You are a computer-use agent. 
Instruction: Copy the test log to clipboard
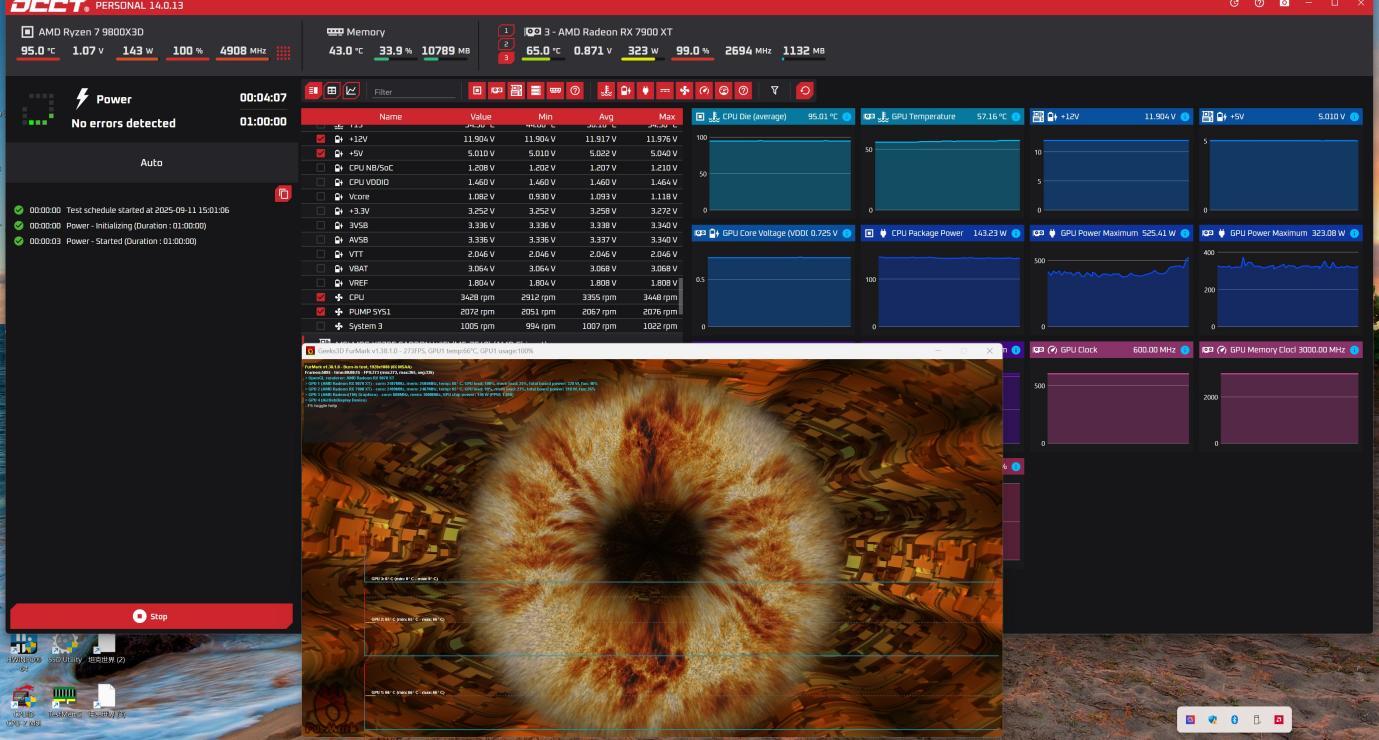[x=283, y=194]
